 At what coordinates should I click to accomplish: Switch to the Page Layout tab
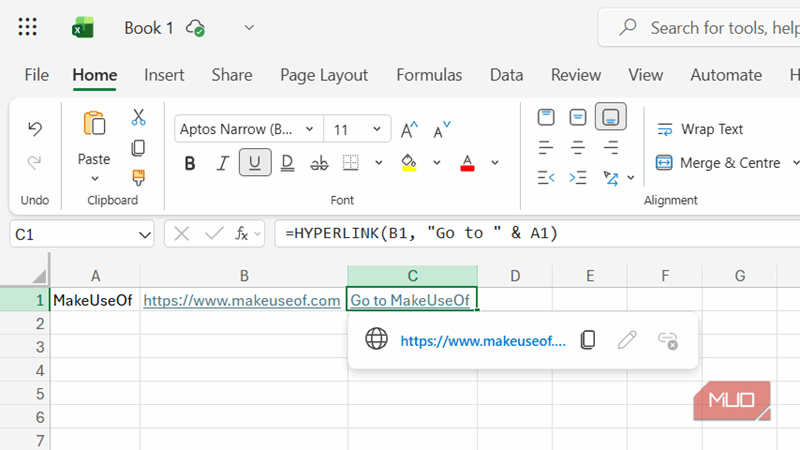click(324, 75)
